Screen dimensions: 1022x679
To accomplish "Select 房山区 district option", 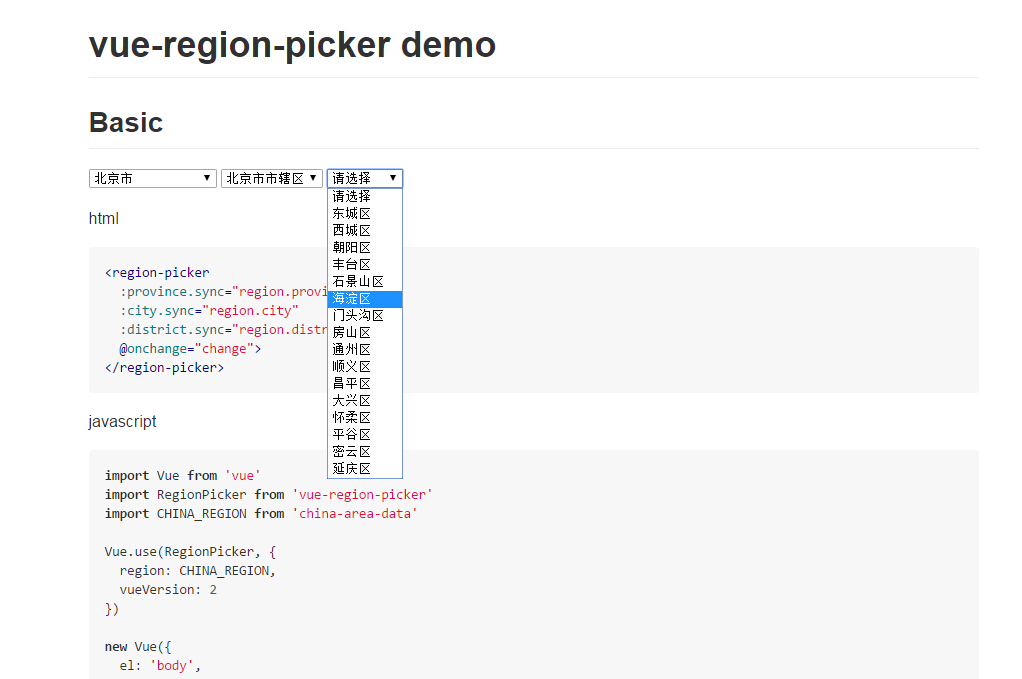I will [364, 332].
